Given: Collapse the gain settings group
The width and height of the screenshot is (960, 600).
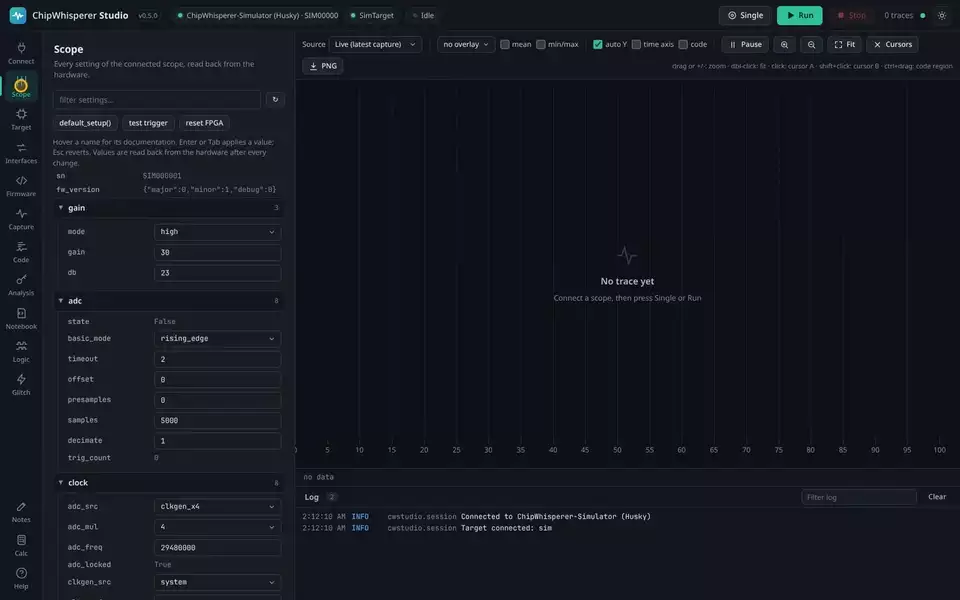Looking at the screenshot, I should point(168,208).
